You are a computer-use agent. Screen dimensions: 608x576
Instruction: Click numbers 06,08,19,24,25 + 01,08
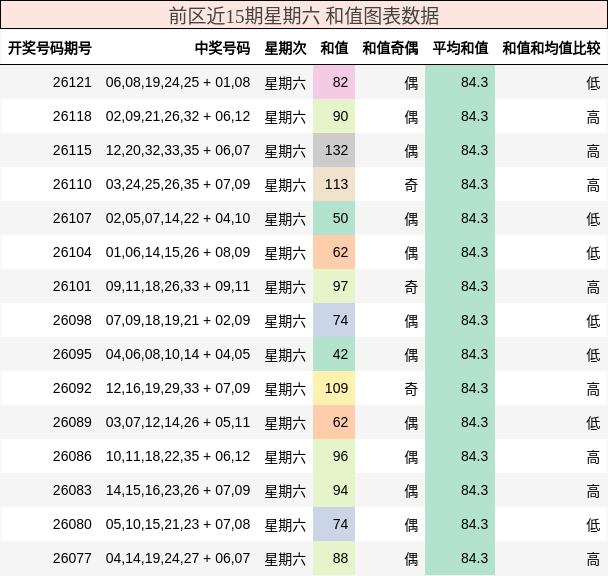(x=178, y=82)
